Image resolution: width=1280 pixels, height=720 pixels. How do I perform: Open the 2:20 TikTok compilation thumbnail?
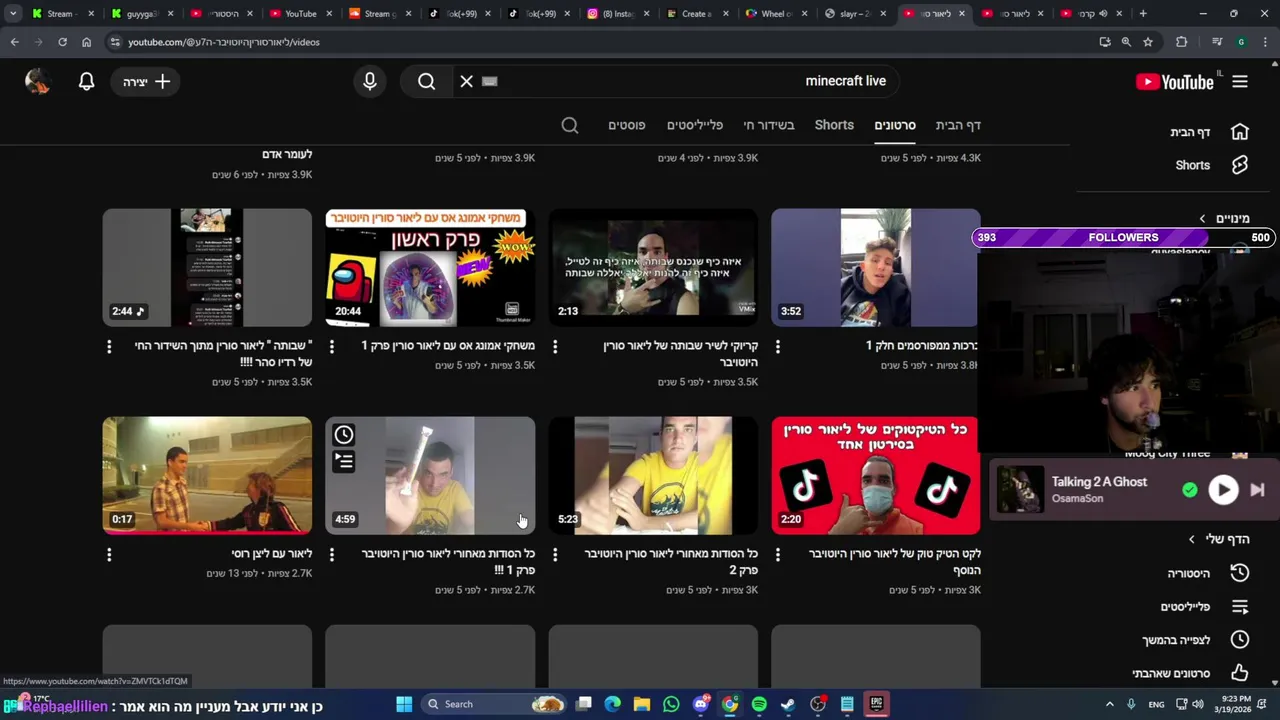tap(875, 476)
